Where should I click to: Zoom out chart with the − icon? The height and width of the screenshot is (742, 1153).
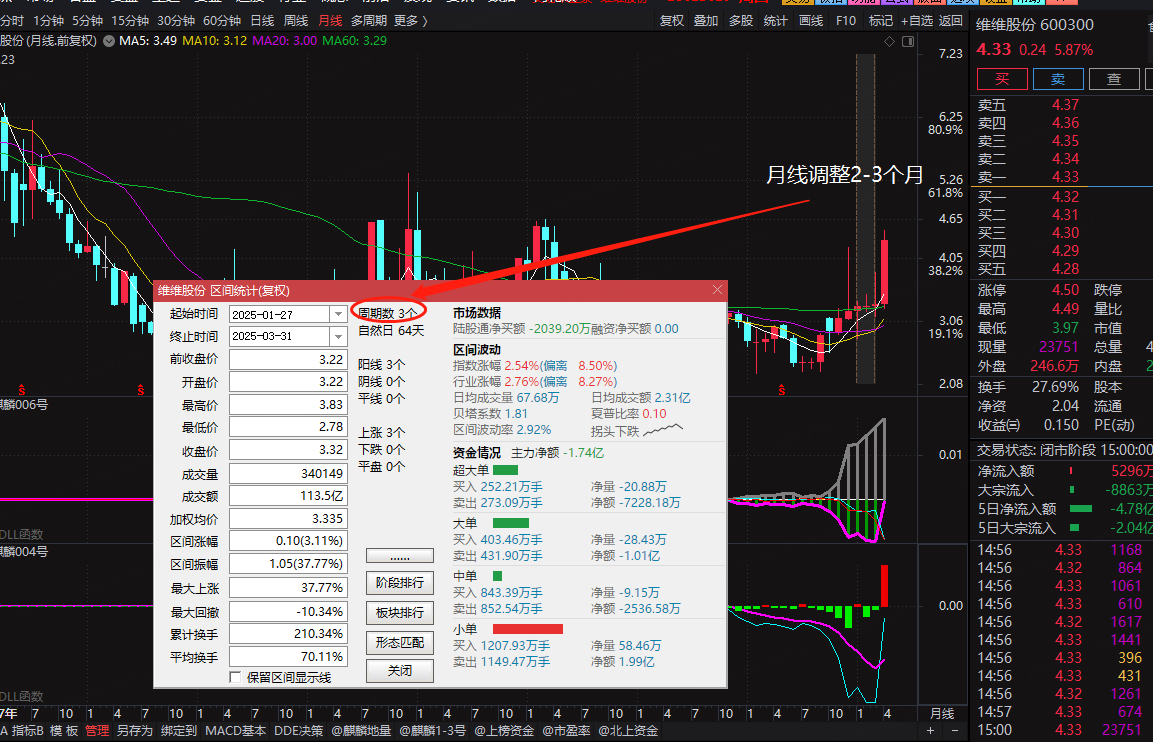[954, 730]
